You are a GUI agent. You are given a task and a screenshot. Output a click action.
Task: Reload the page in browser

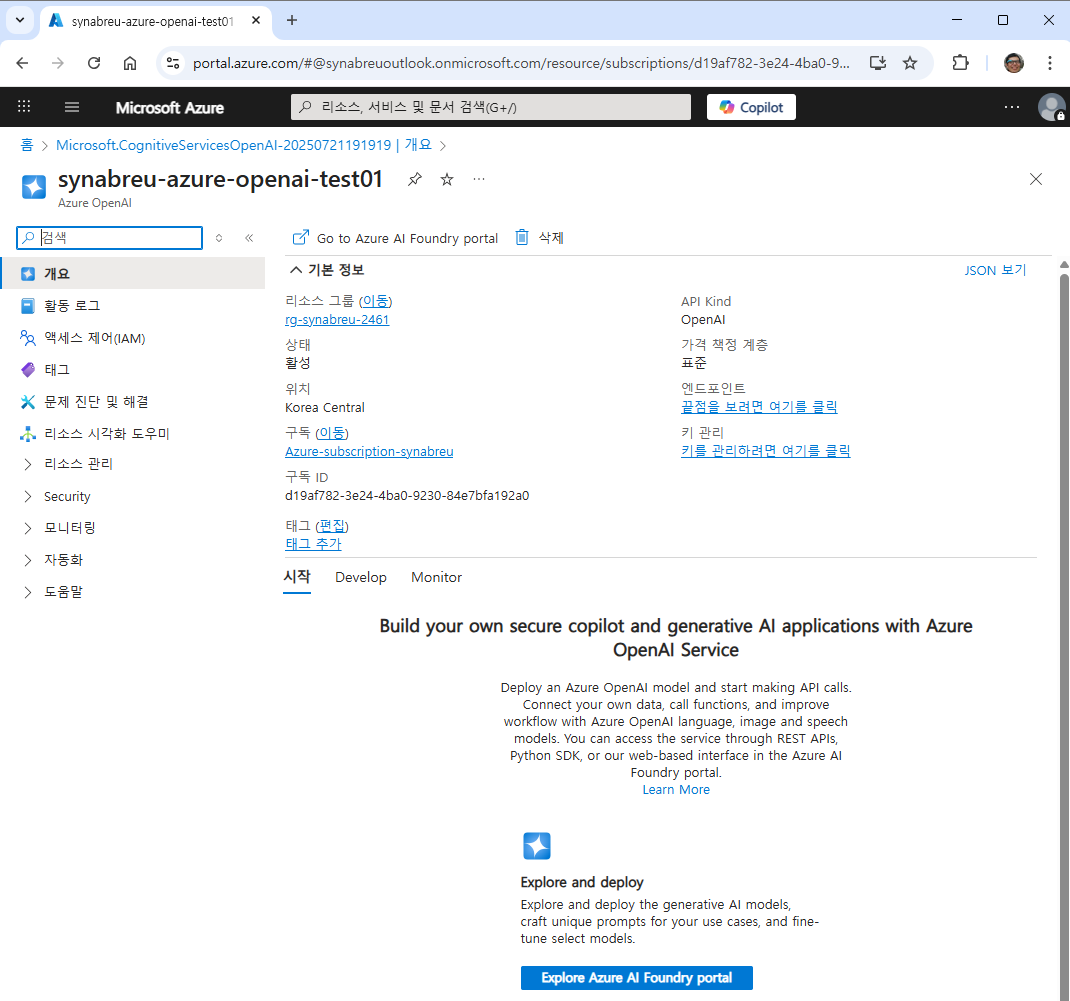(94, 63)
